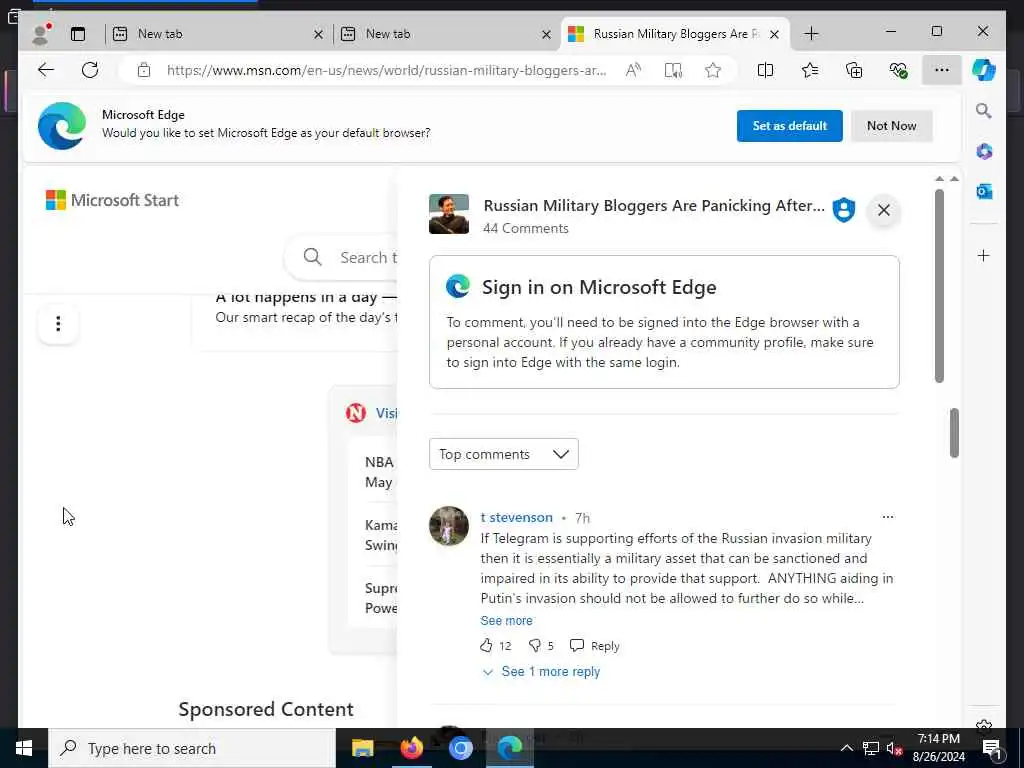Open Microsoft 365 sidebar icon
Viewport: 1024px width, 768px height.
coord(984,152)
